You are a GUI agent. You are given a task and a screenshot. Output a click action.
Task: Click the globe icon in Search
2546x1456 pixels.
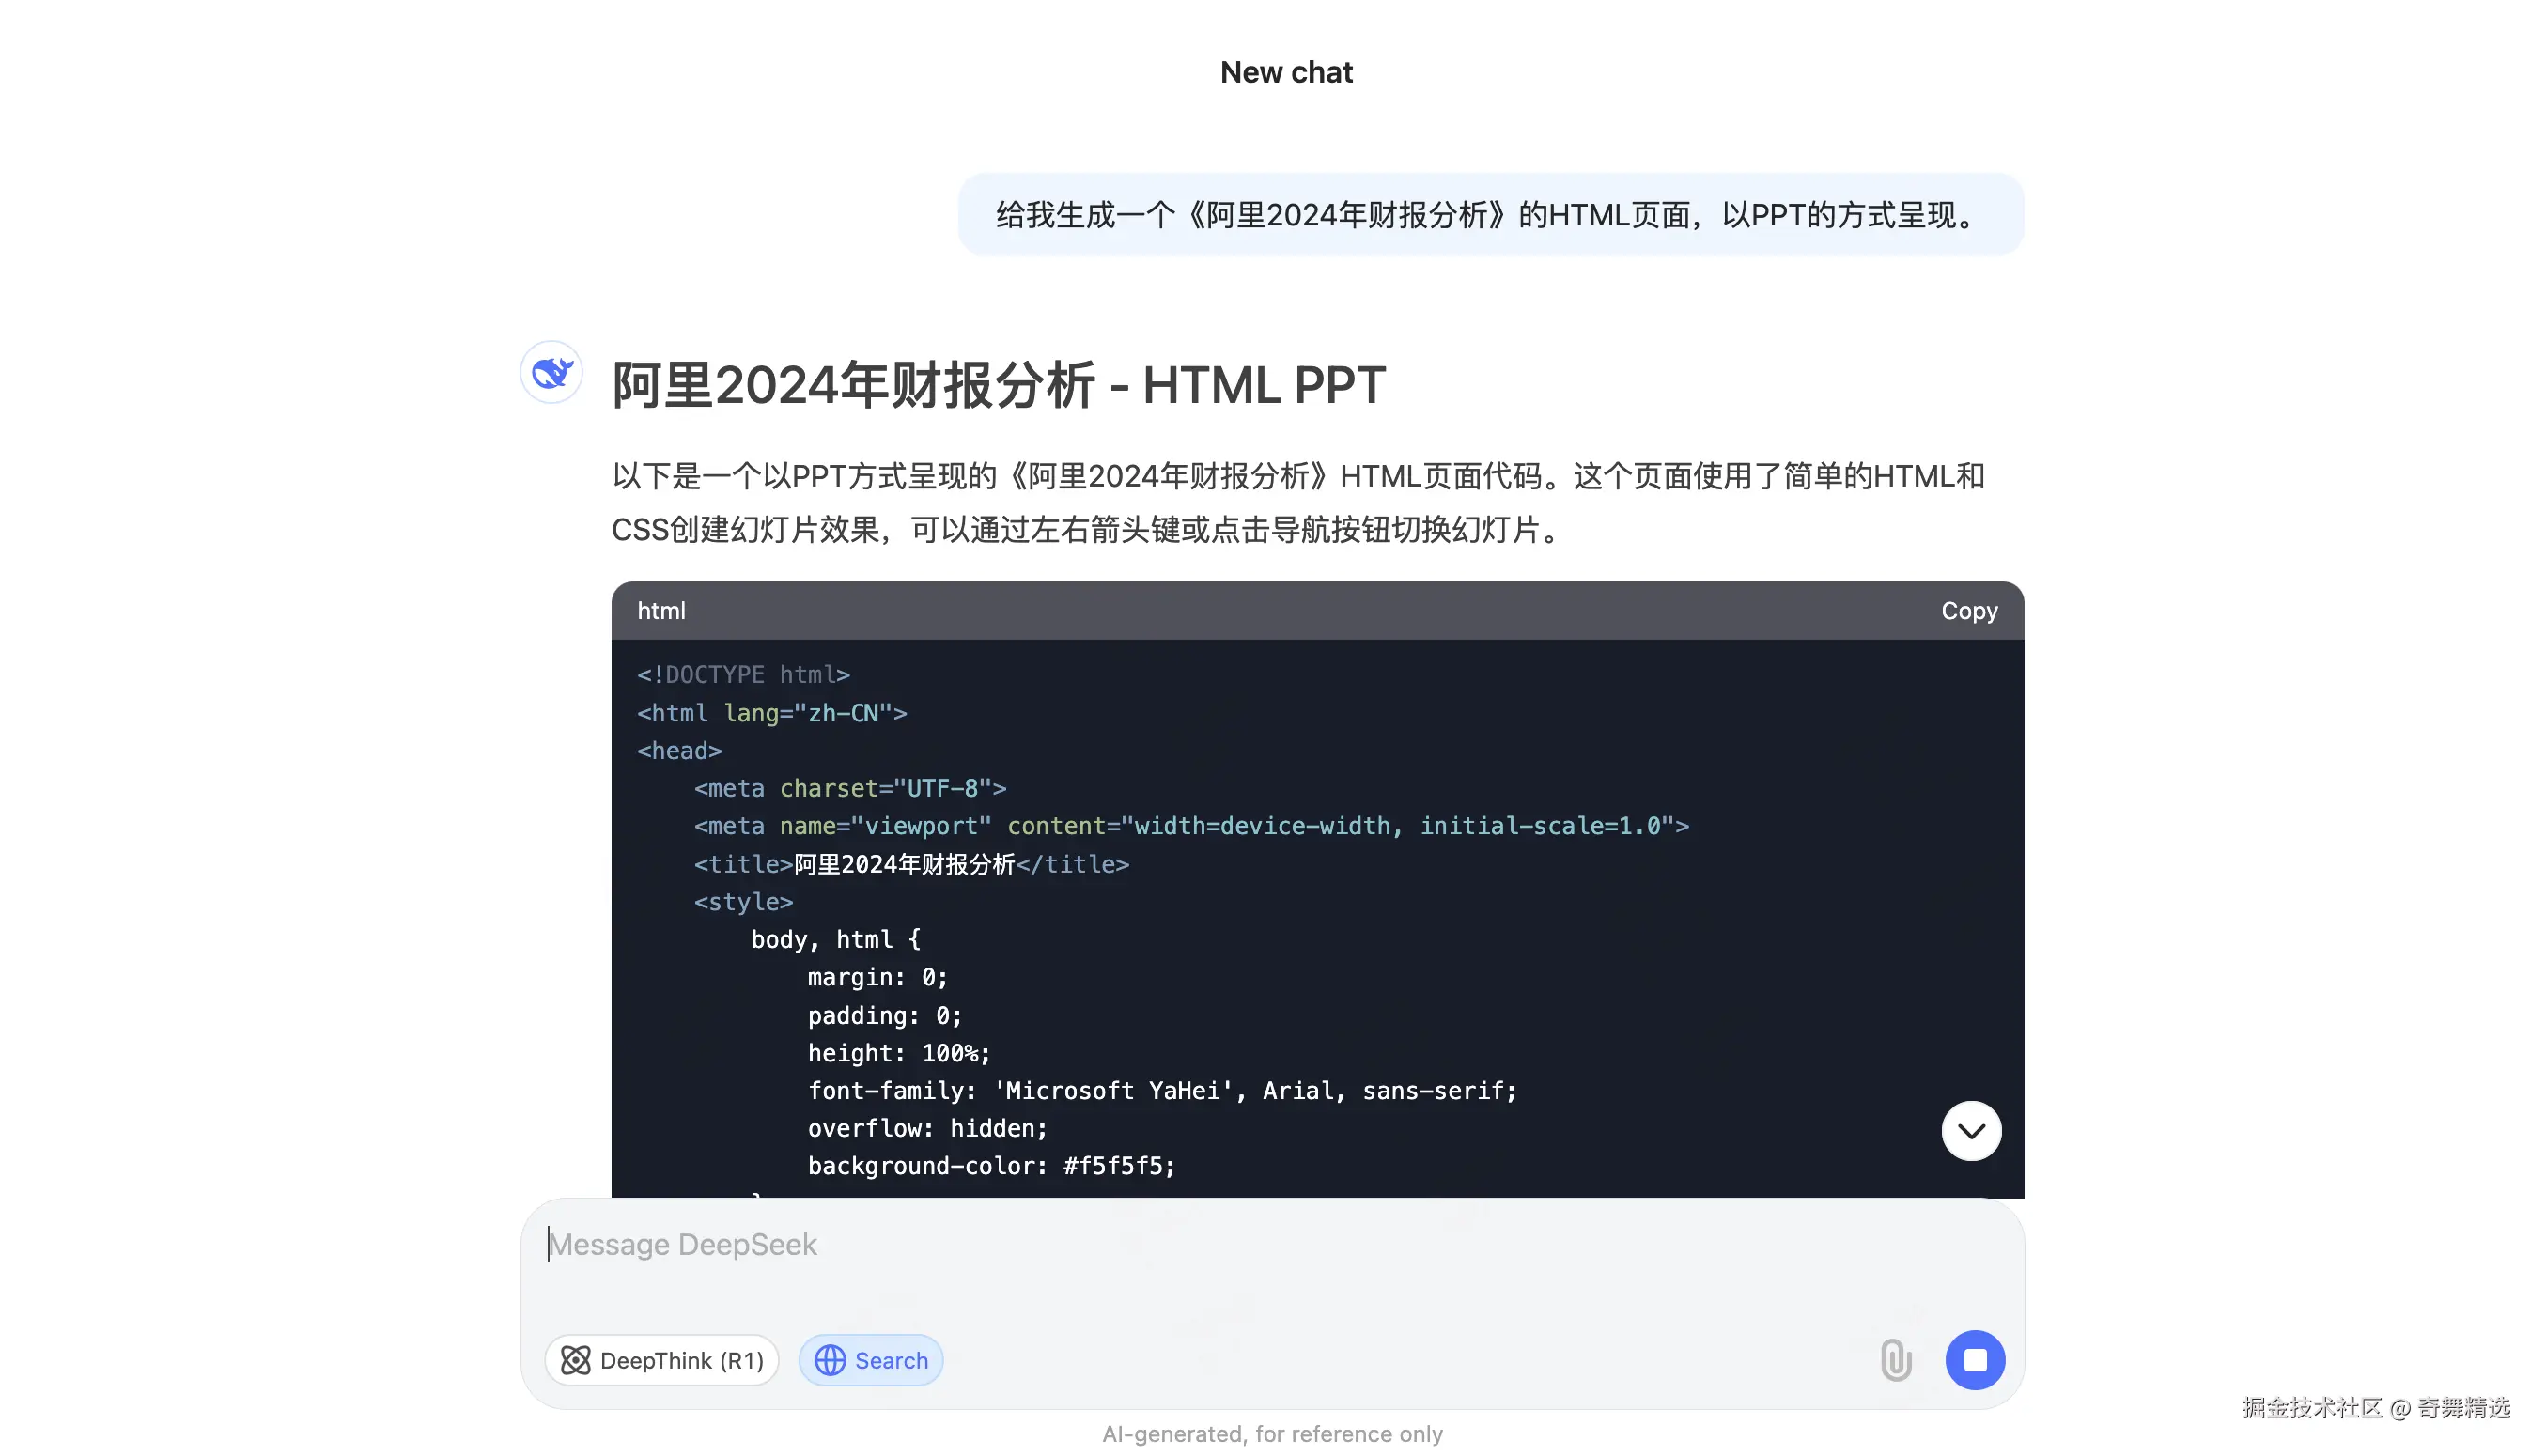830,1360
